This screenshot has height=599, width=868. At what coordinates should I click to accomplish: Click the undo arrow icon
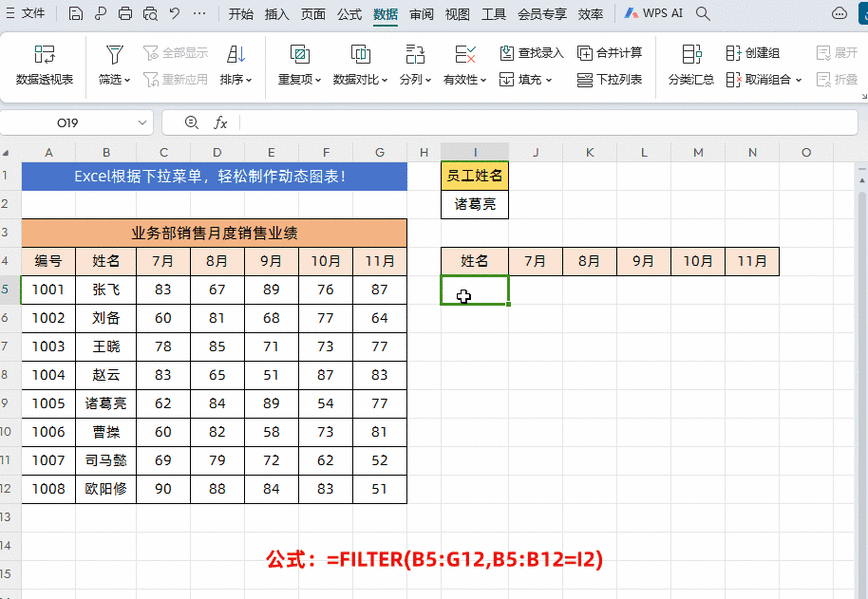175,13
